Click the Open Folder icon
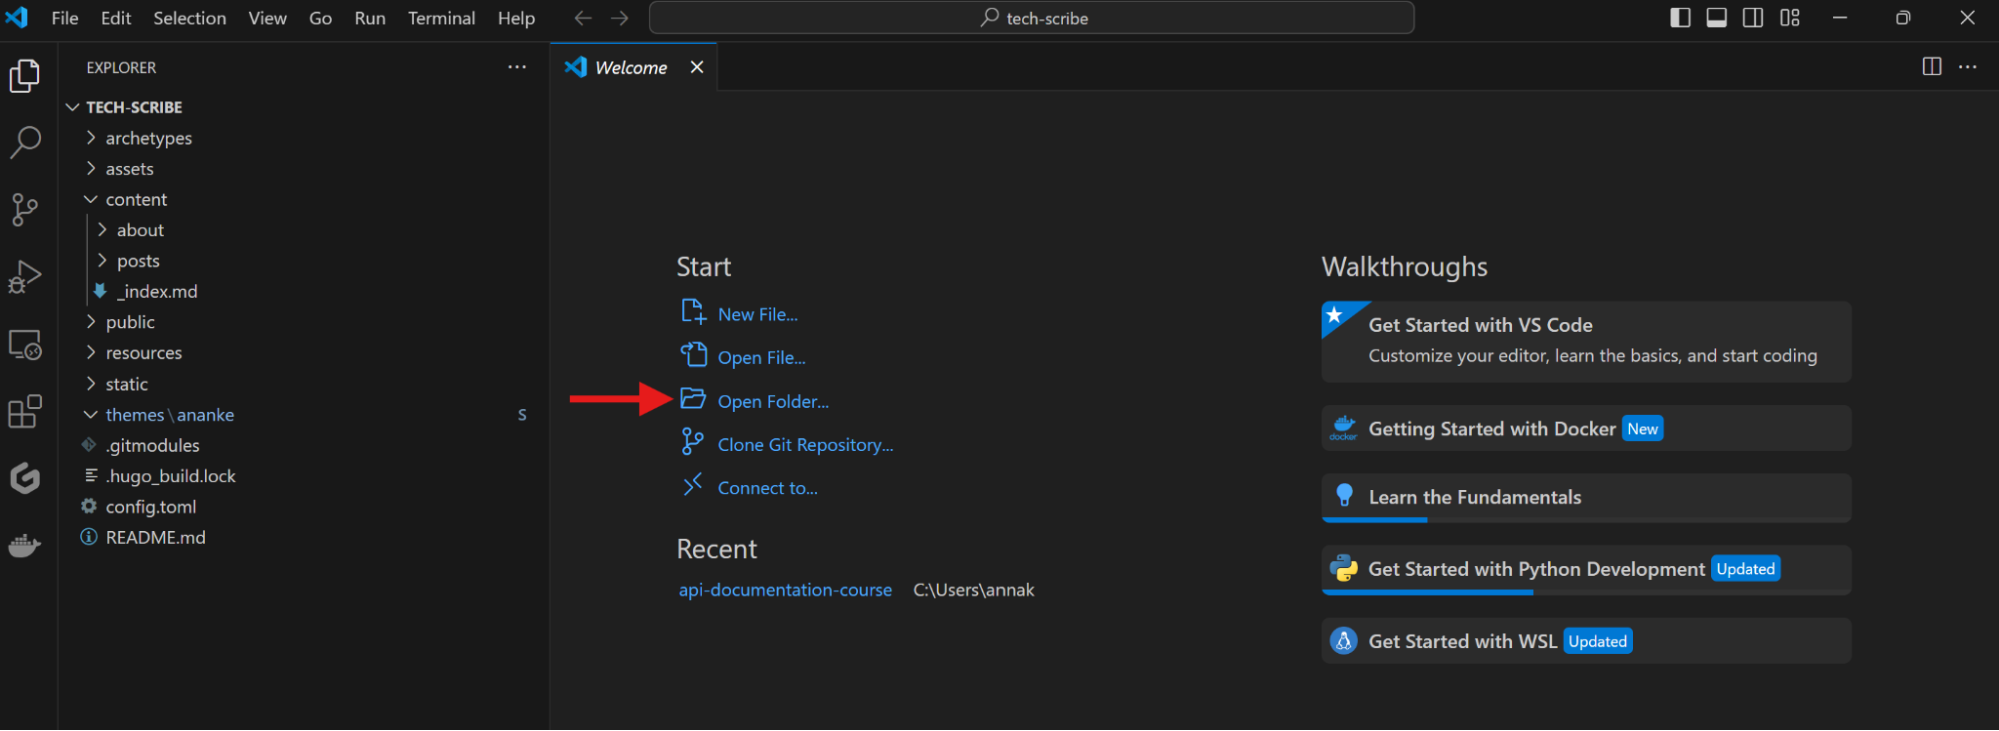The height and width of the screenshot is (731, 1999). point(693,399)
